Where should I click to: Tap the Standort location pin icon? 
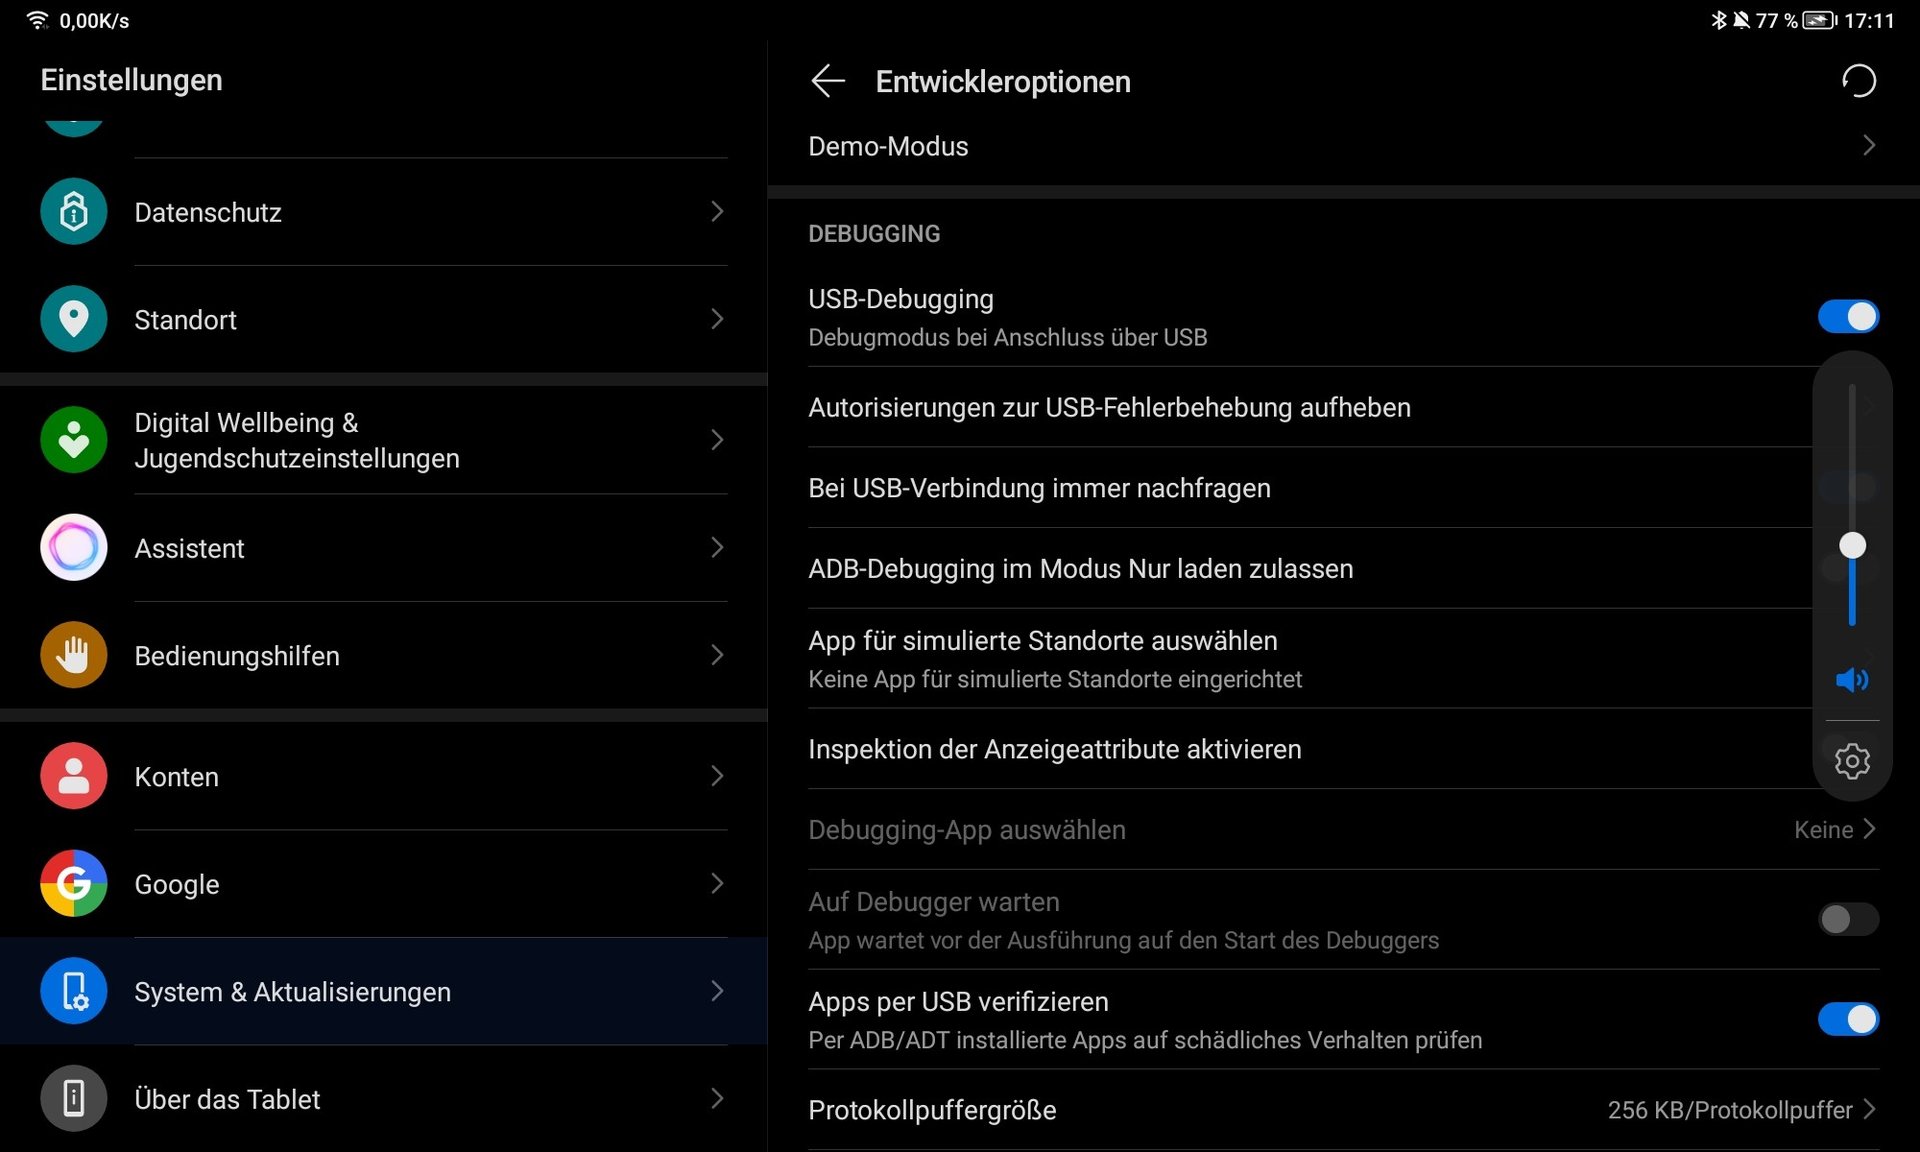pos(73,319)
